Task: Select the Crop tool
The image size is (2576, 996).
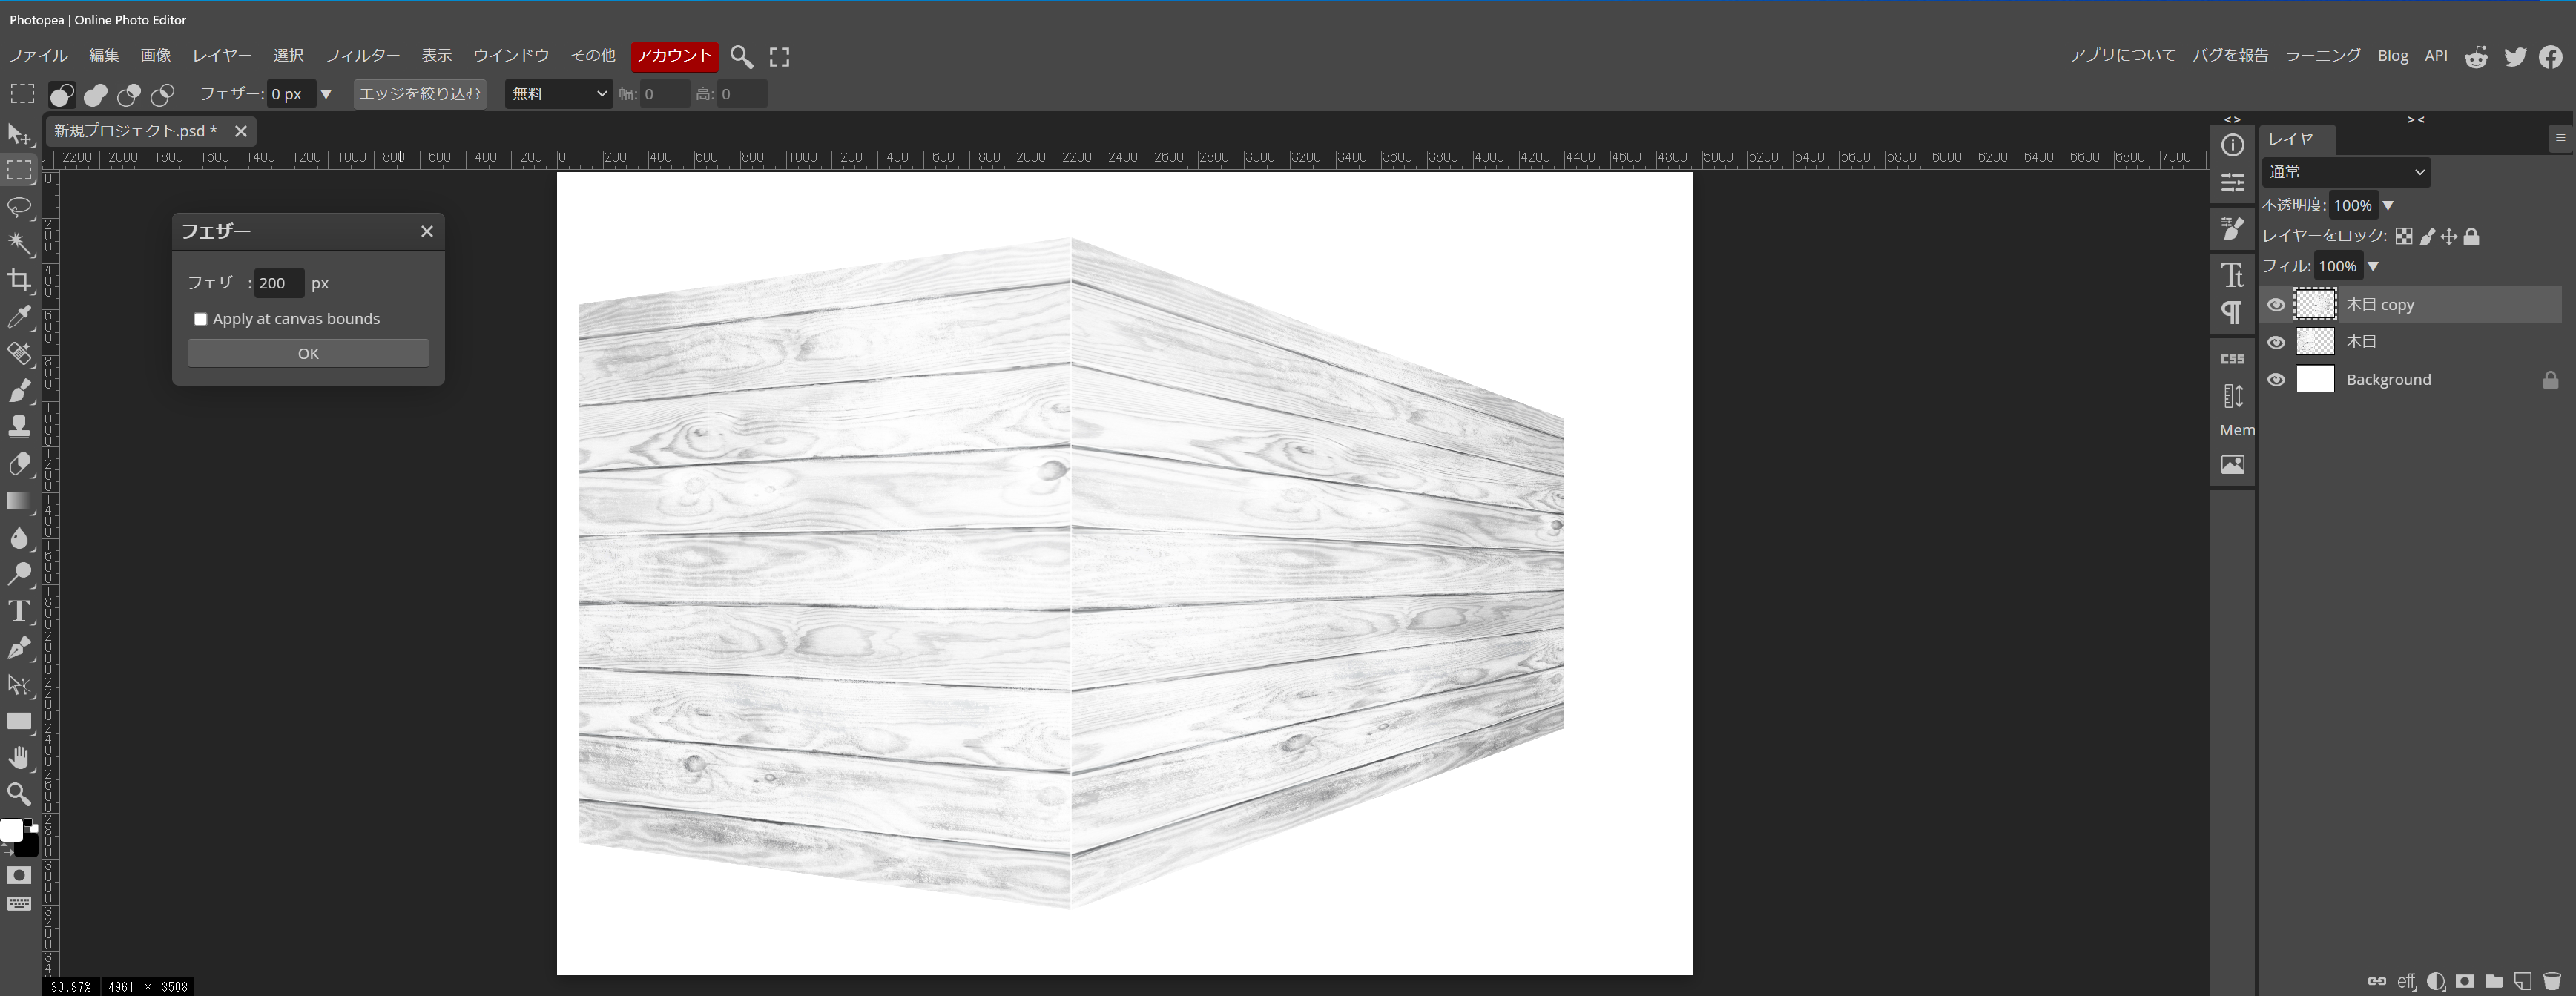Action: (x=19, y=280)
